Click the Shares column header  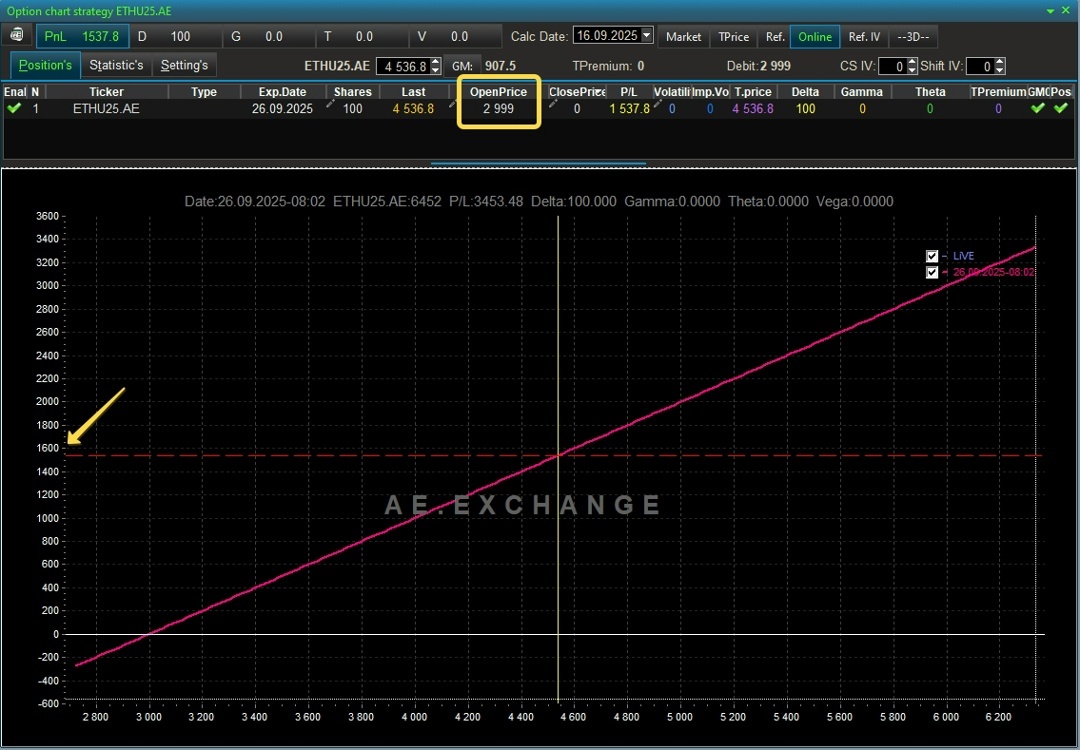click(353, 92)
